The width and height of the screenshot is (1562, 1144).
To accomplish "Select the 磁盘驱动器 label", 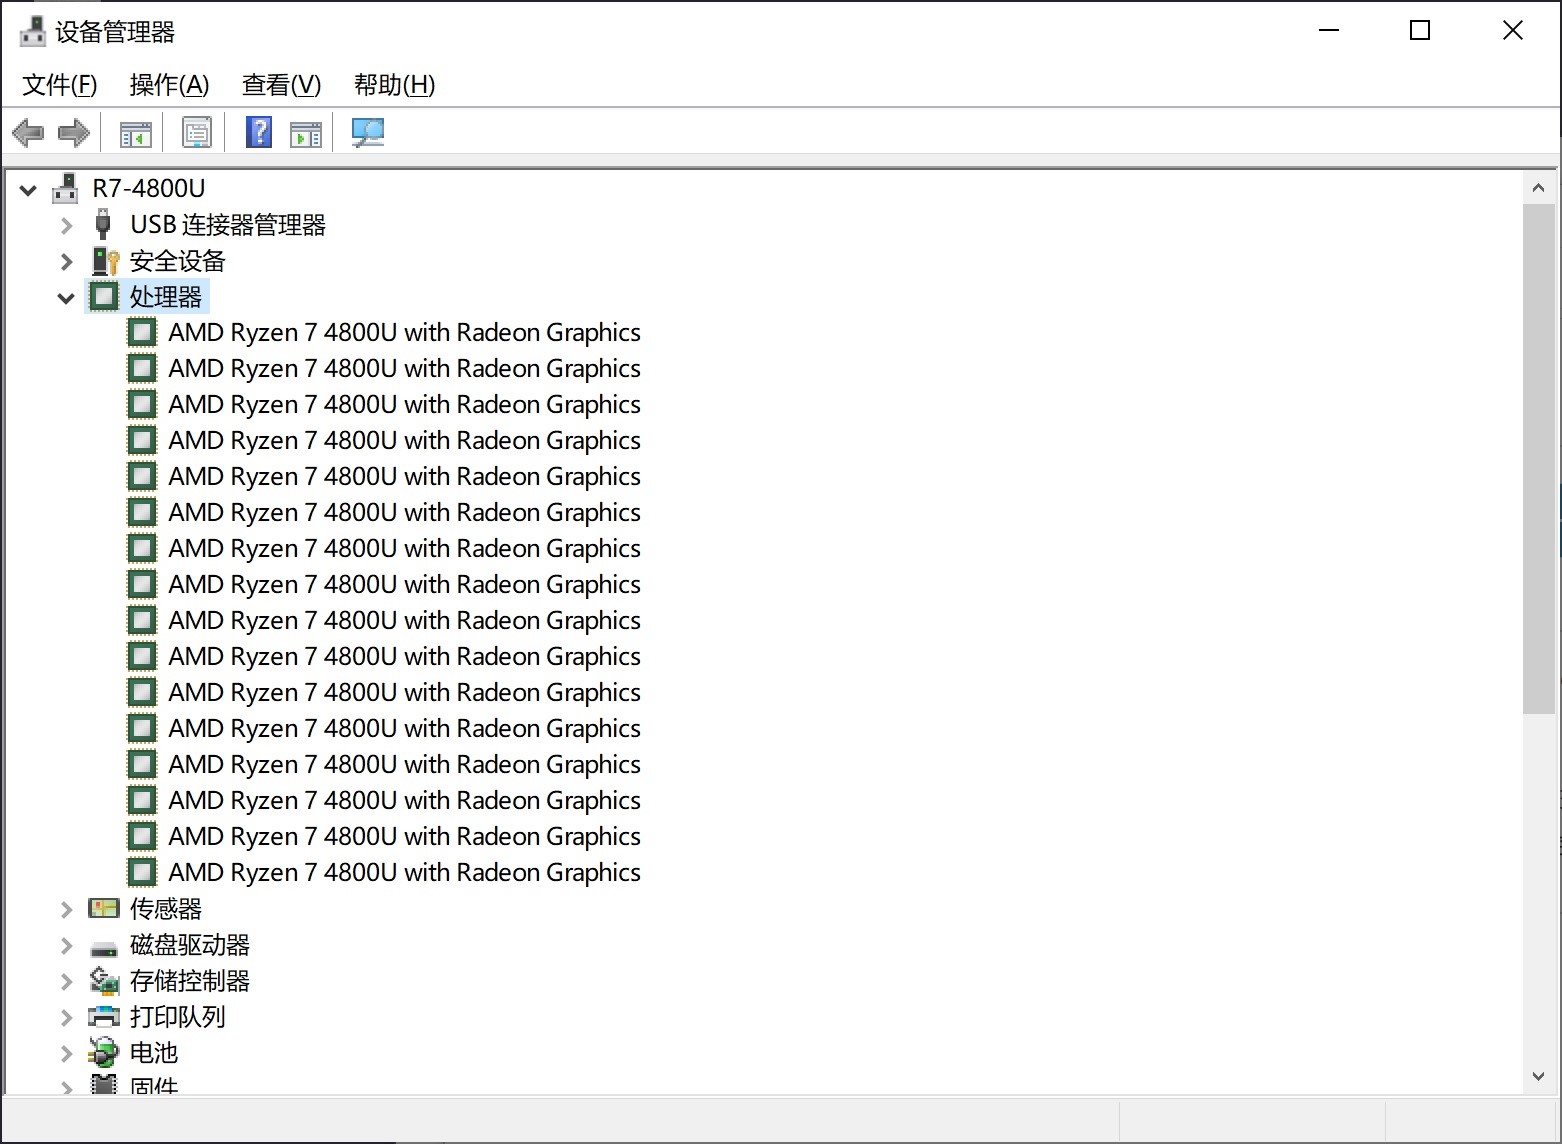I will click(190, 945).
